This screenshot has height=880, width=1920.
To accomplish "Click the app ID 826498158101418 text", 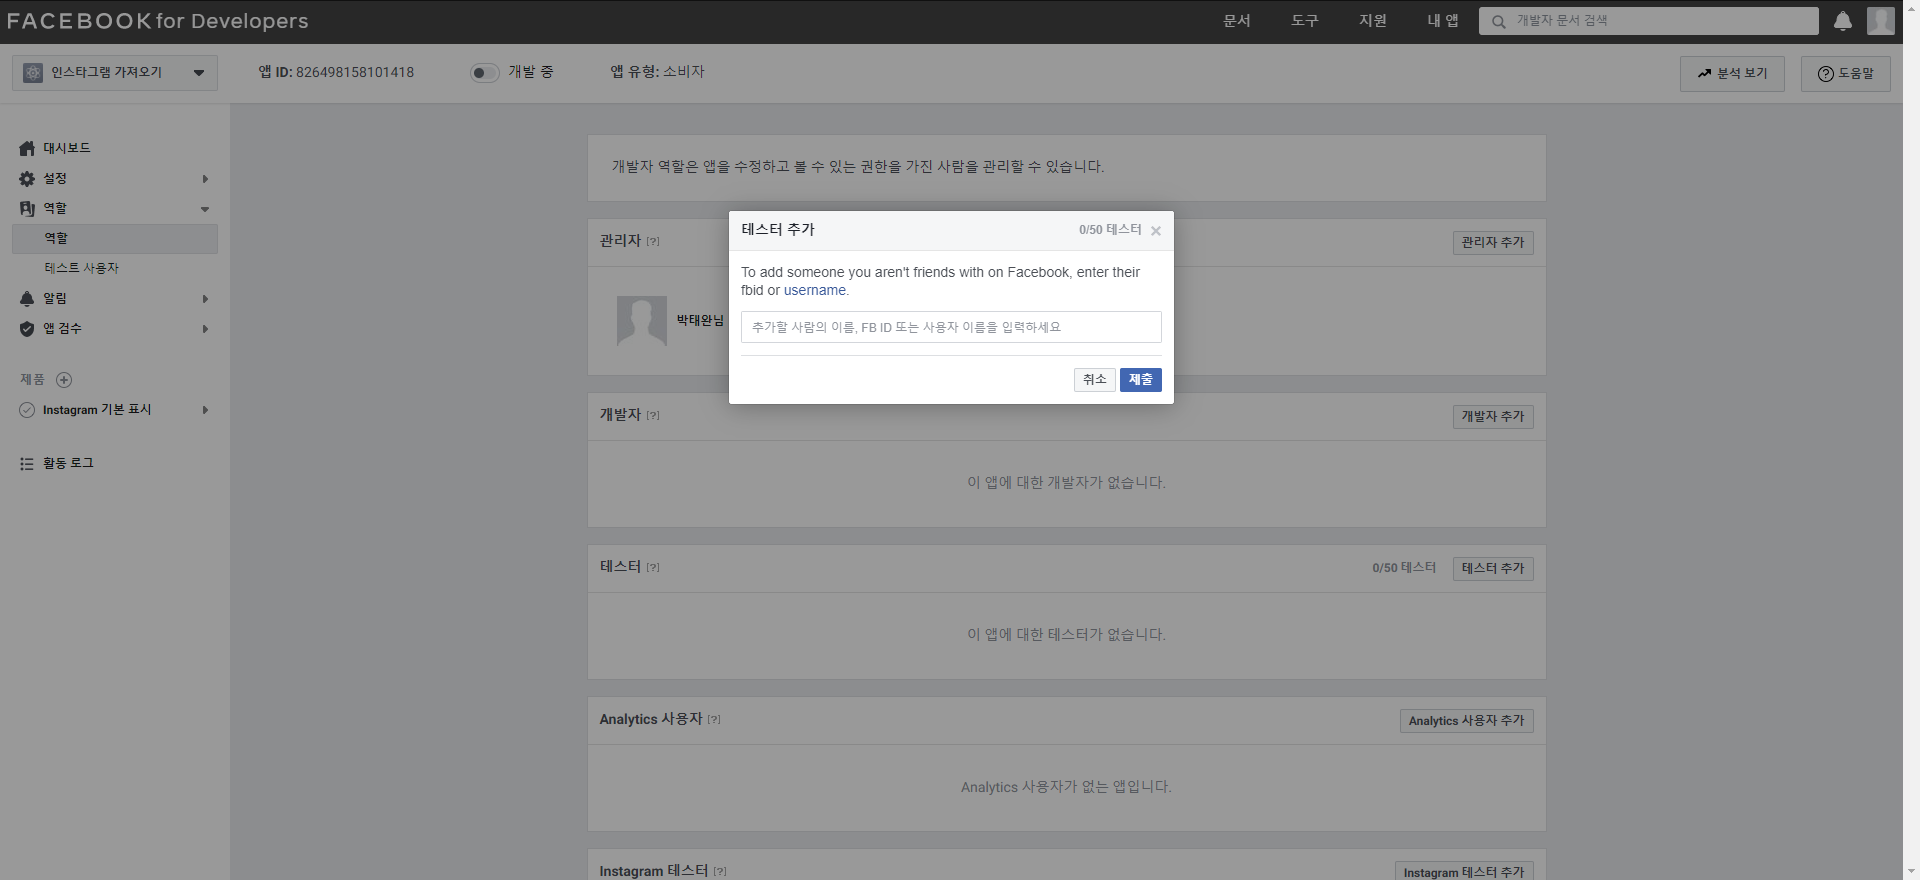I will point(355,72).
